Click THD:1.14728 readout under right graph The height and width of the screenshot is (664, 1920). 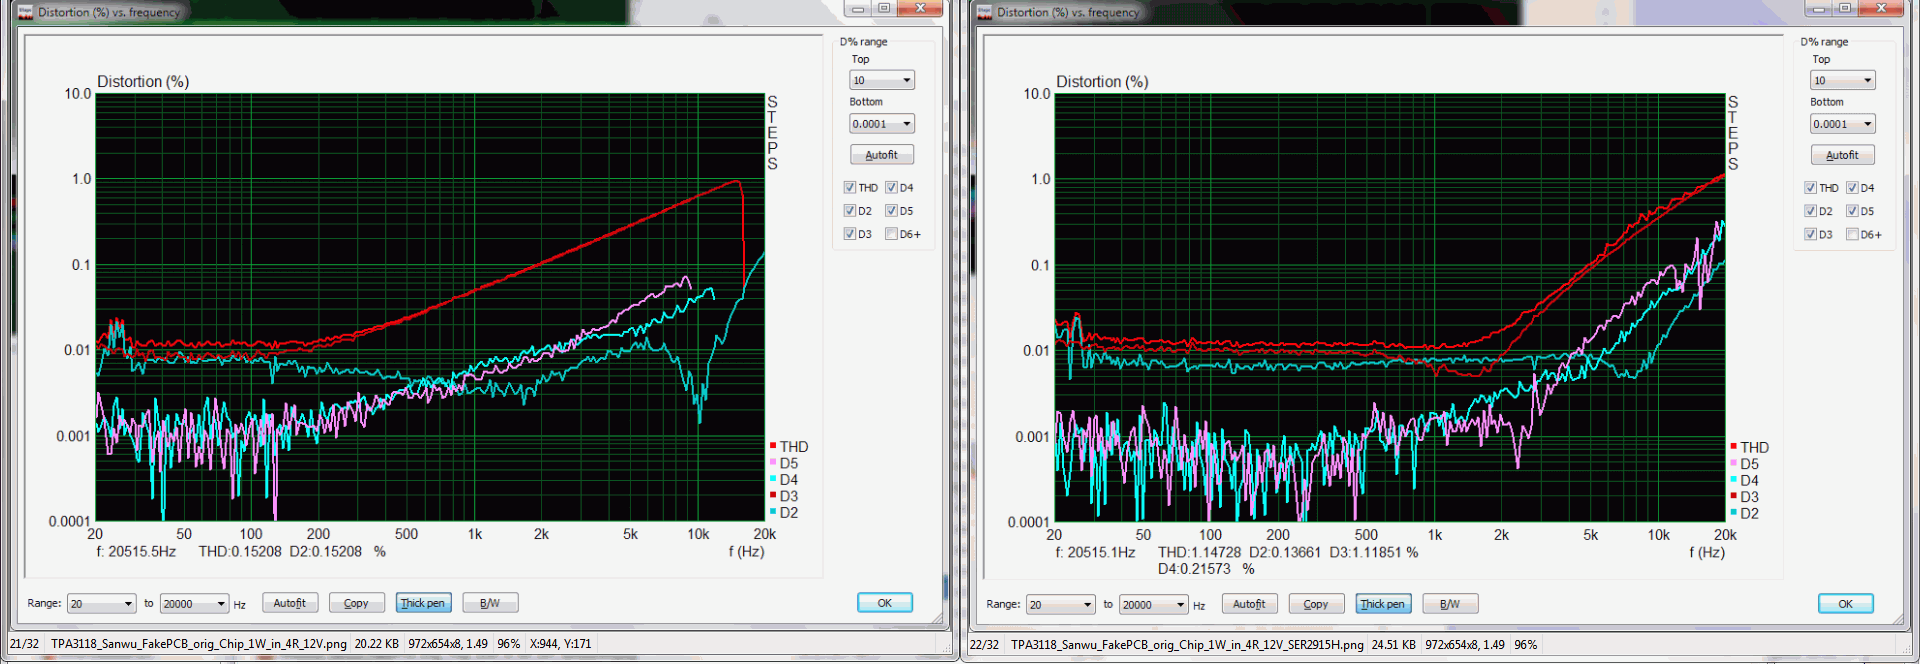pos(1199,552)
